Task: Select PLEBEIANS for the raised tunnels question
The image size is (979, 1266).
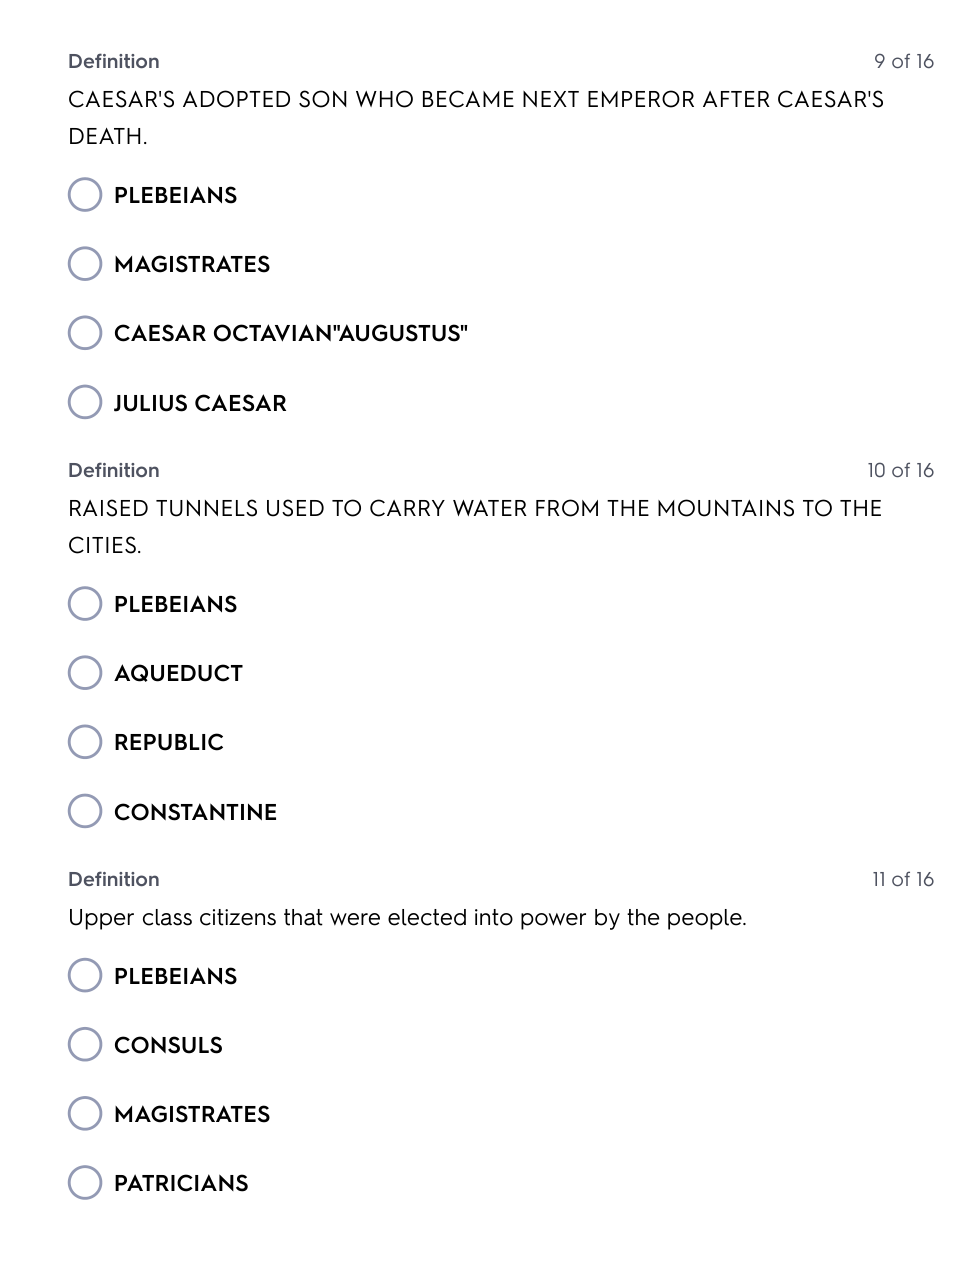Action: [x=85, y=604]
